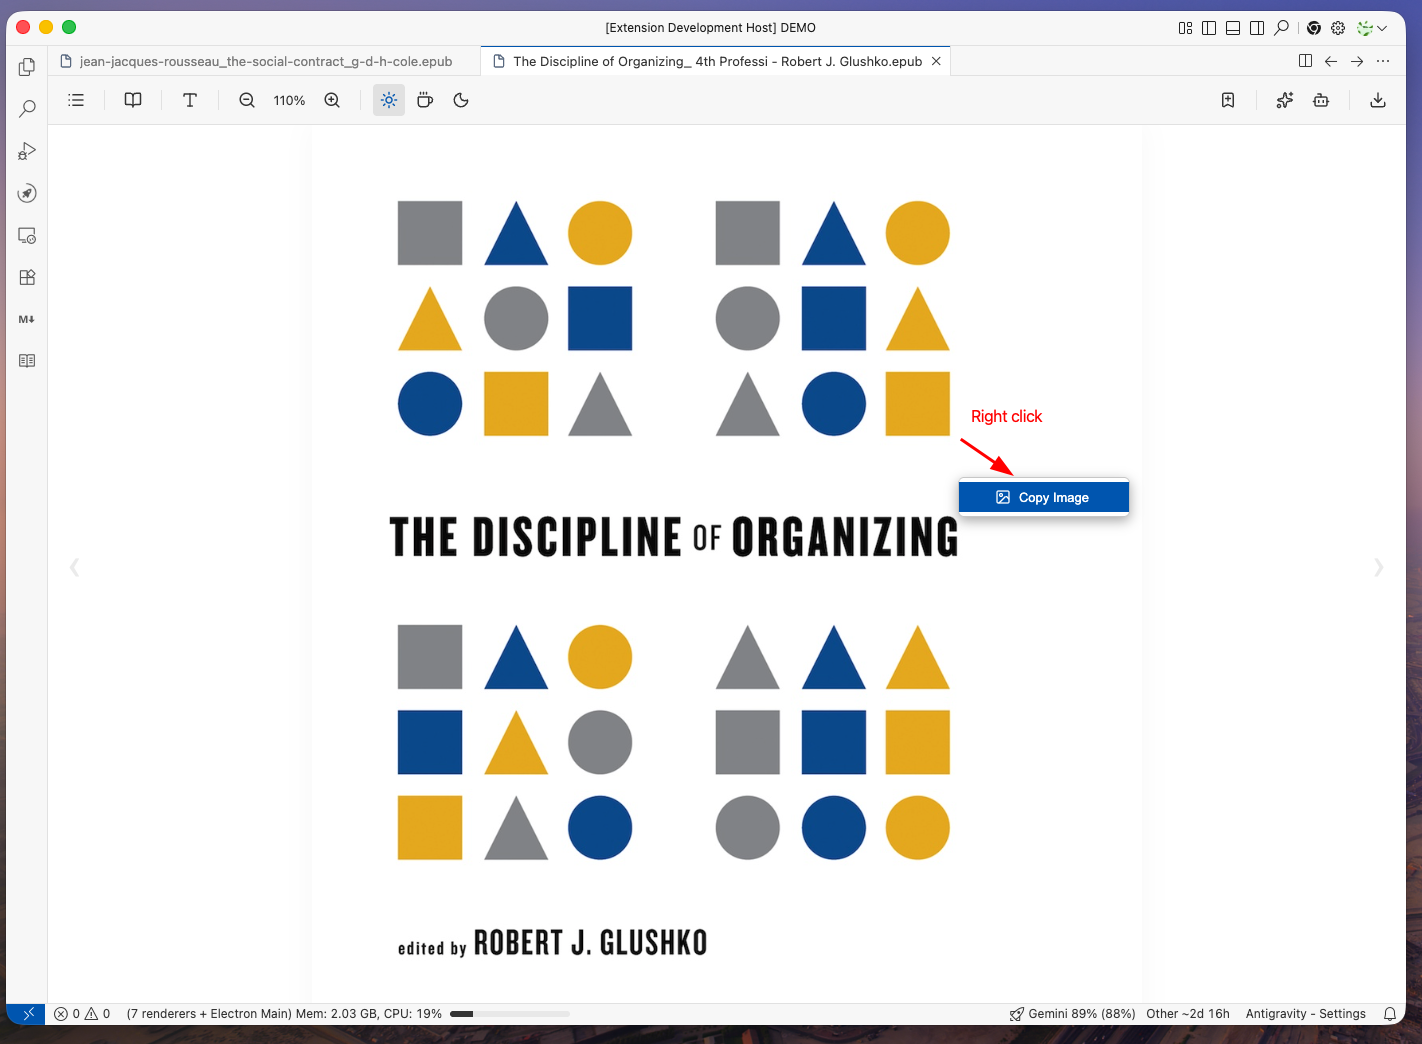Choose Copy Image from the context menu
This screenshot has width=1422, height=1044.
pos(1044,497)
